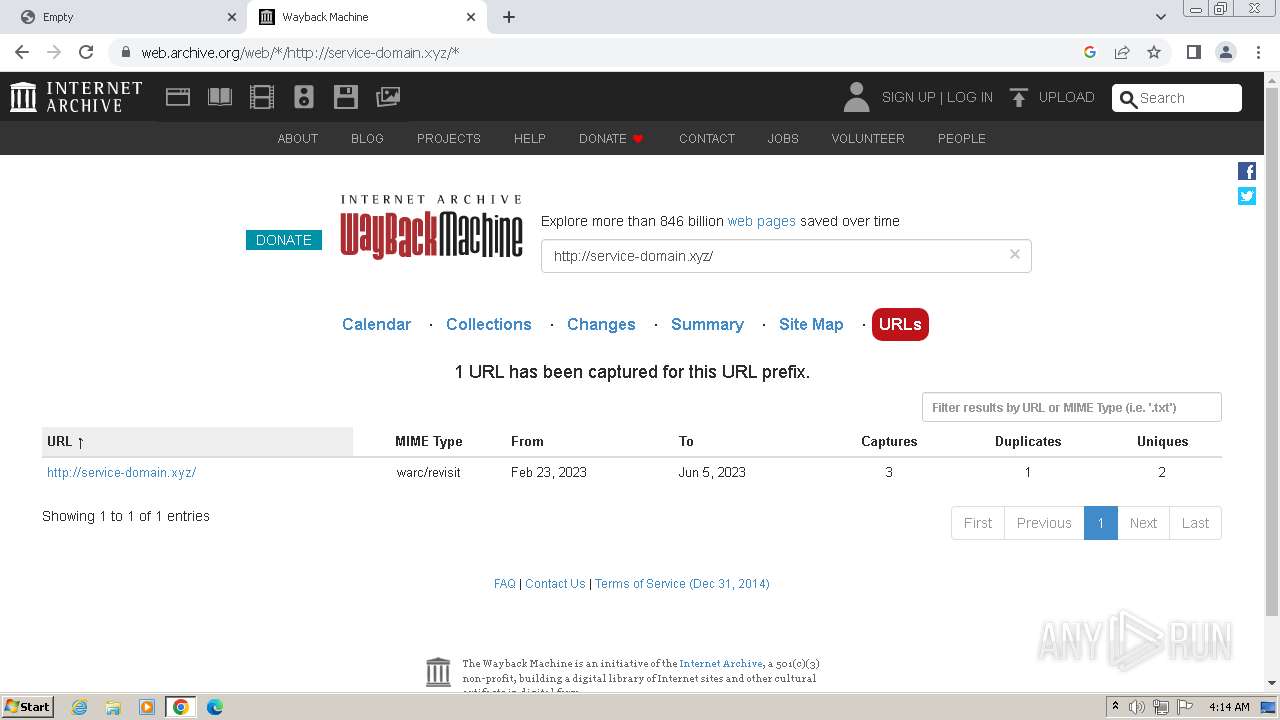Click LOG IN link
1280x720 pixels.
pos(970,97)
